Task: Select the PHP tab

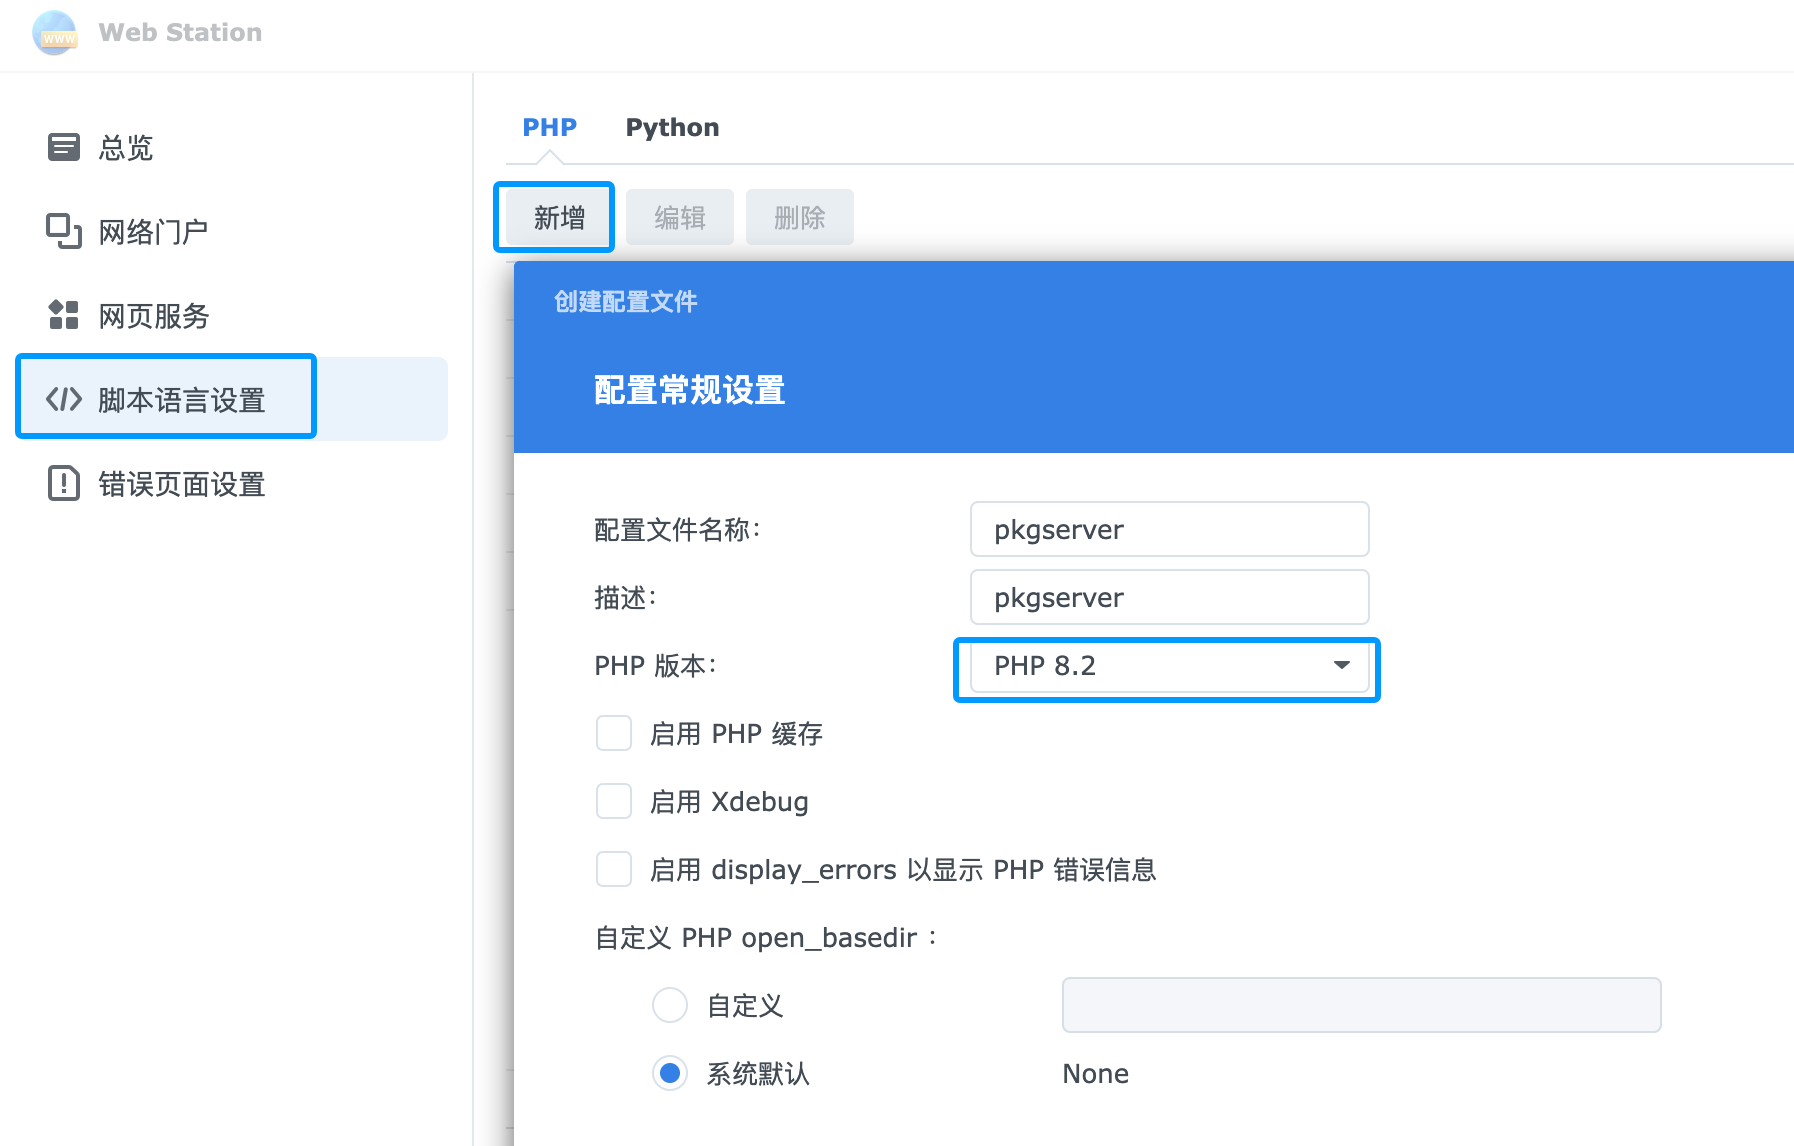Action: coord(549,127)
